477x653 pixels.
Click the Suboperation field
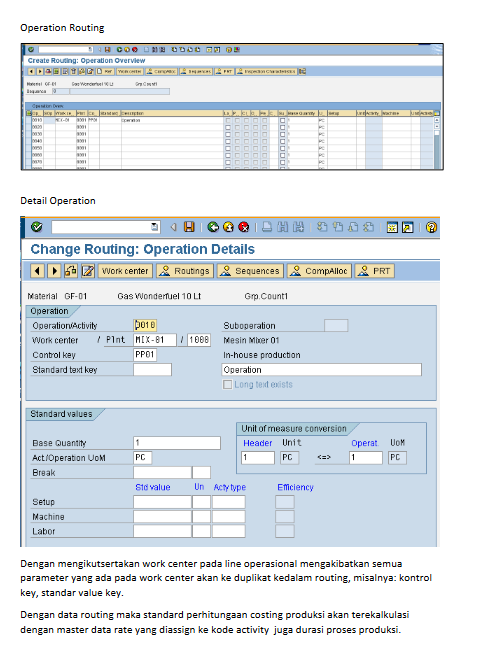coord(336,325)
